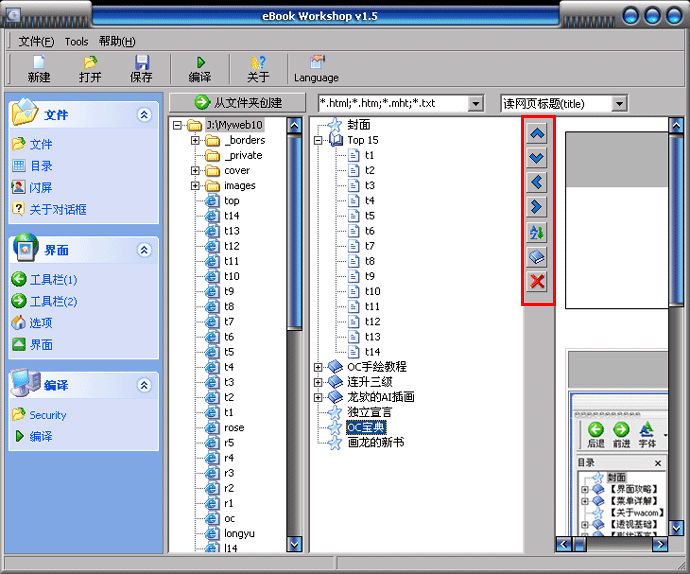
Task: Click the move down arrow button
Action: pyautogui.click(x=537, y=158)
